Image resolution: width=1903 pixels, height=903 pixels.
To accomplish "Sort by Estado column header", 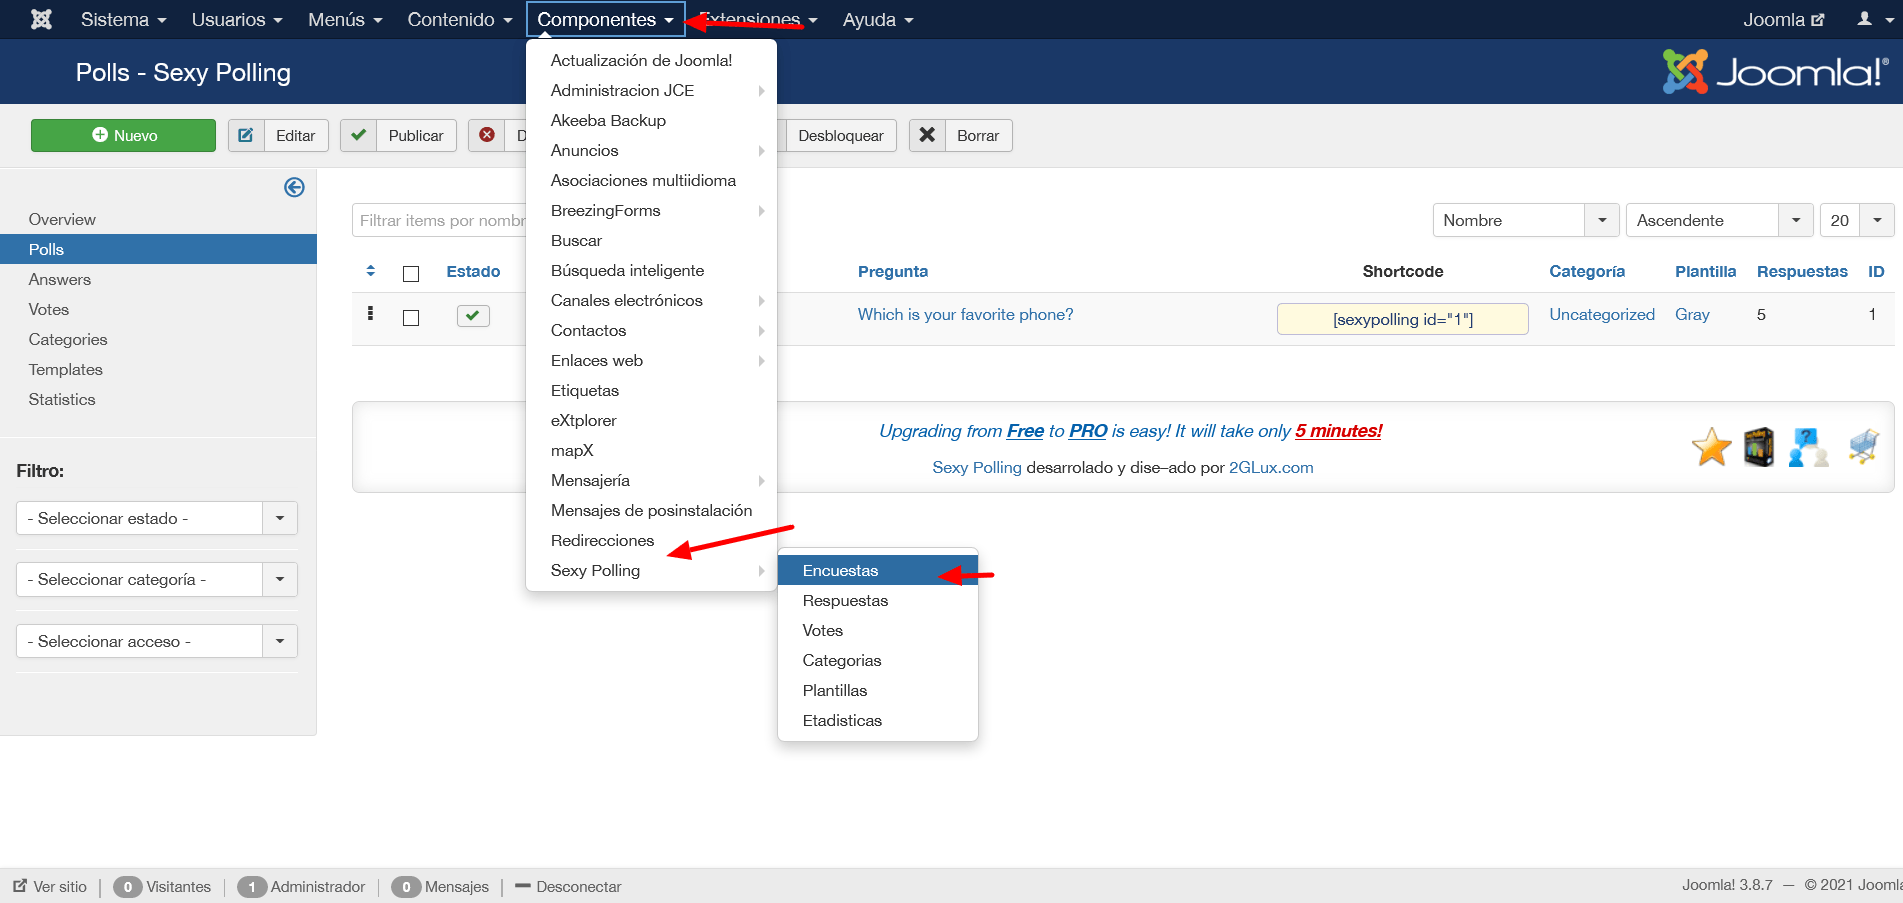I will pos(473,271).
